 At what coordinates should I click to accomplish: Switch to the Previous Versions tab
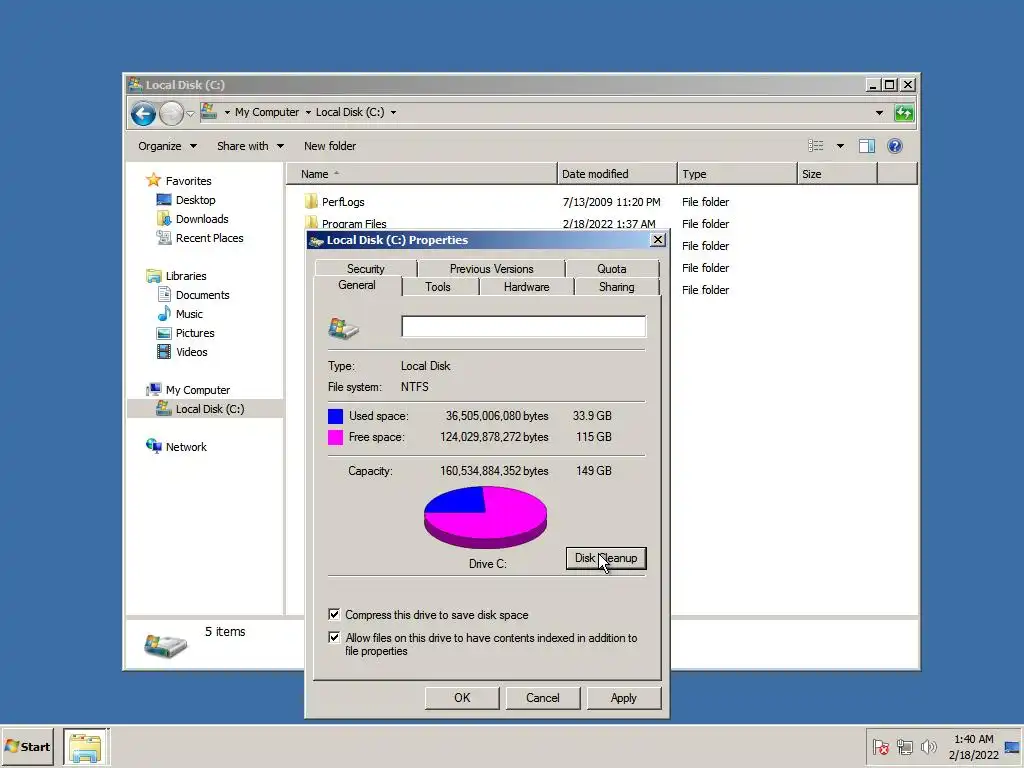[491, 268]
